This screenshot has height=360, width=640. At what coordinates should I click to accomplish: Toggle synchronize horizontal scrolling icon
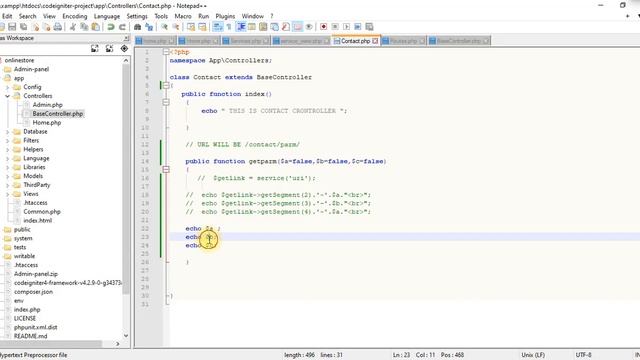(202, 27)
